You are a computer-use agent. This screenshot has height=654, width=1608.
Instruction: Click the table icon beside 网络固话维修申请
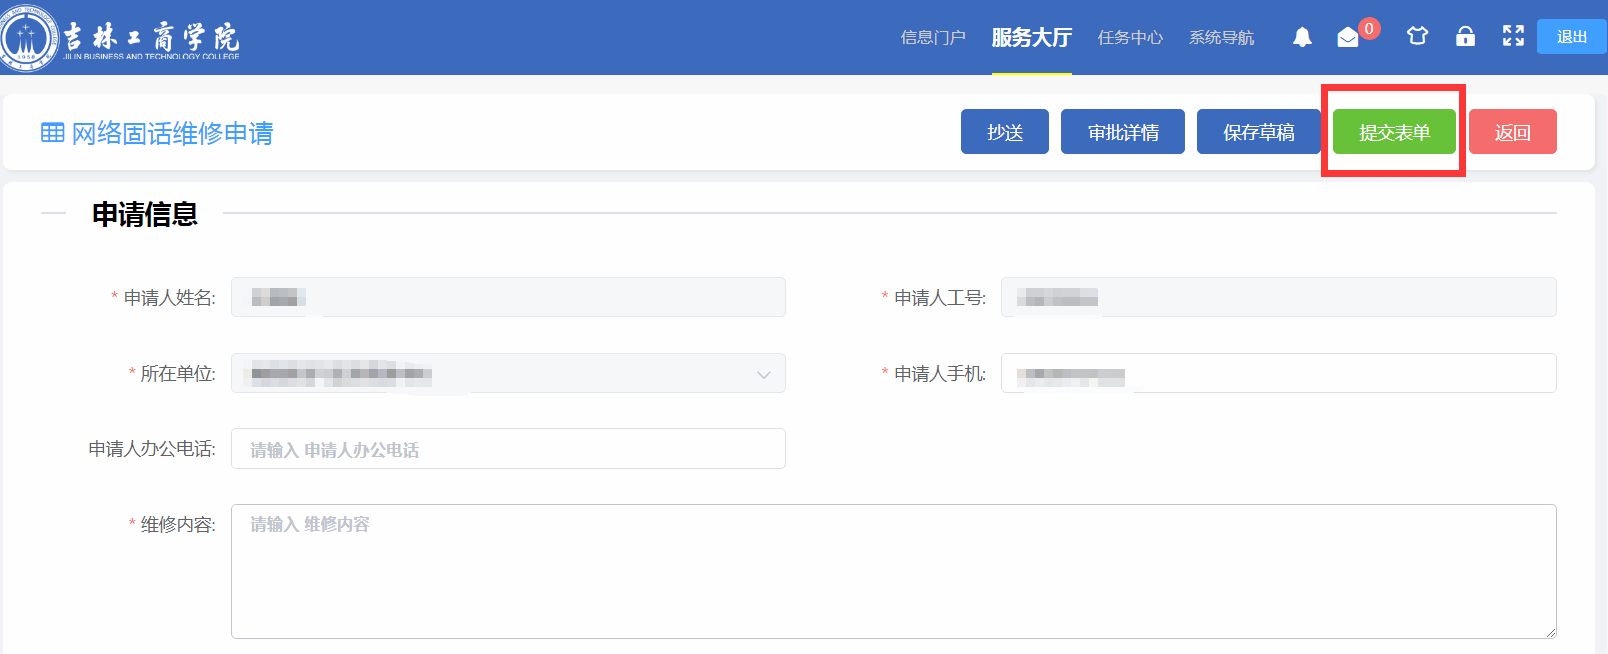(x=52, y=133)
